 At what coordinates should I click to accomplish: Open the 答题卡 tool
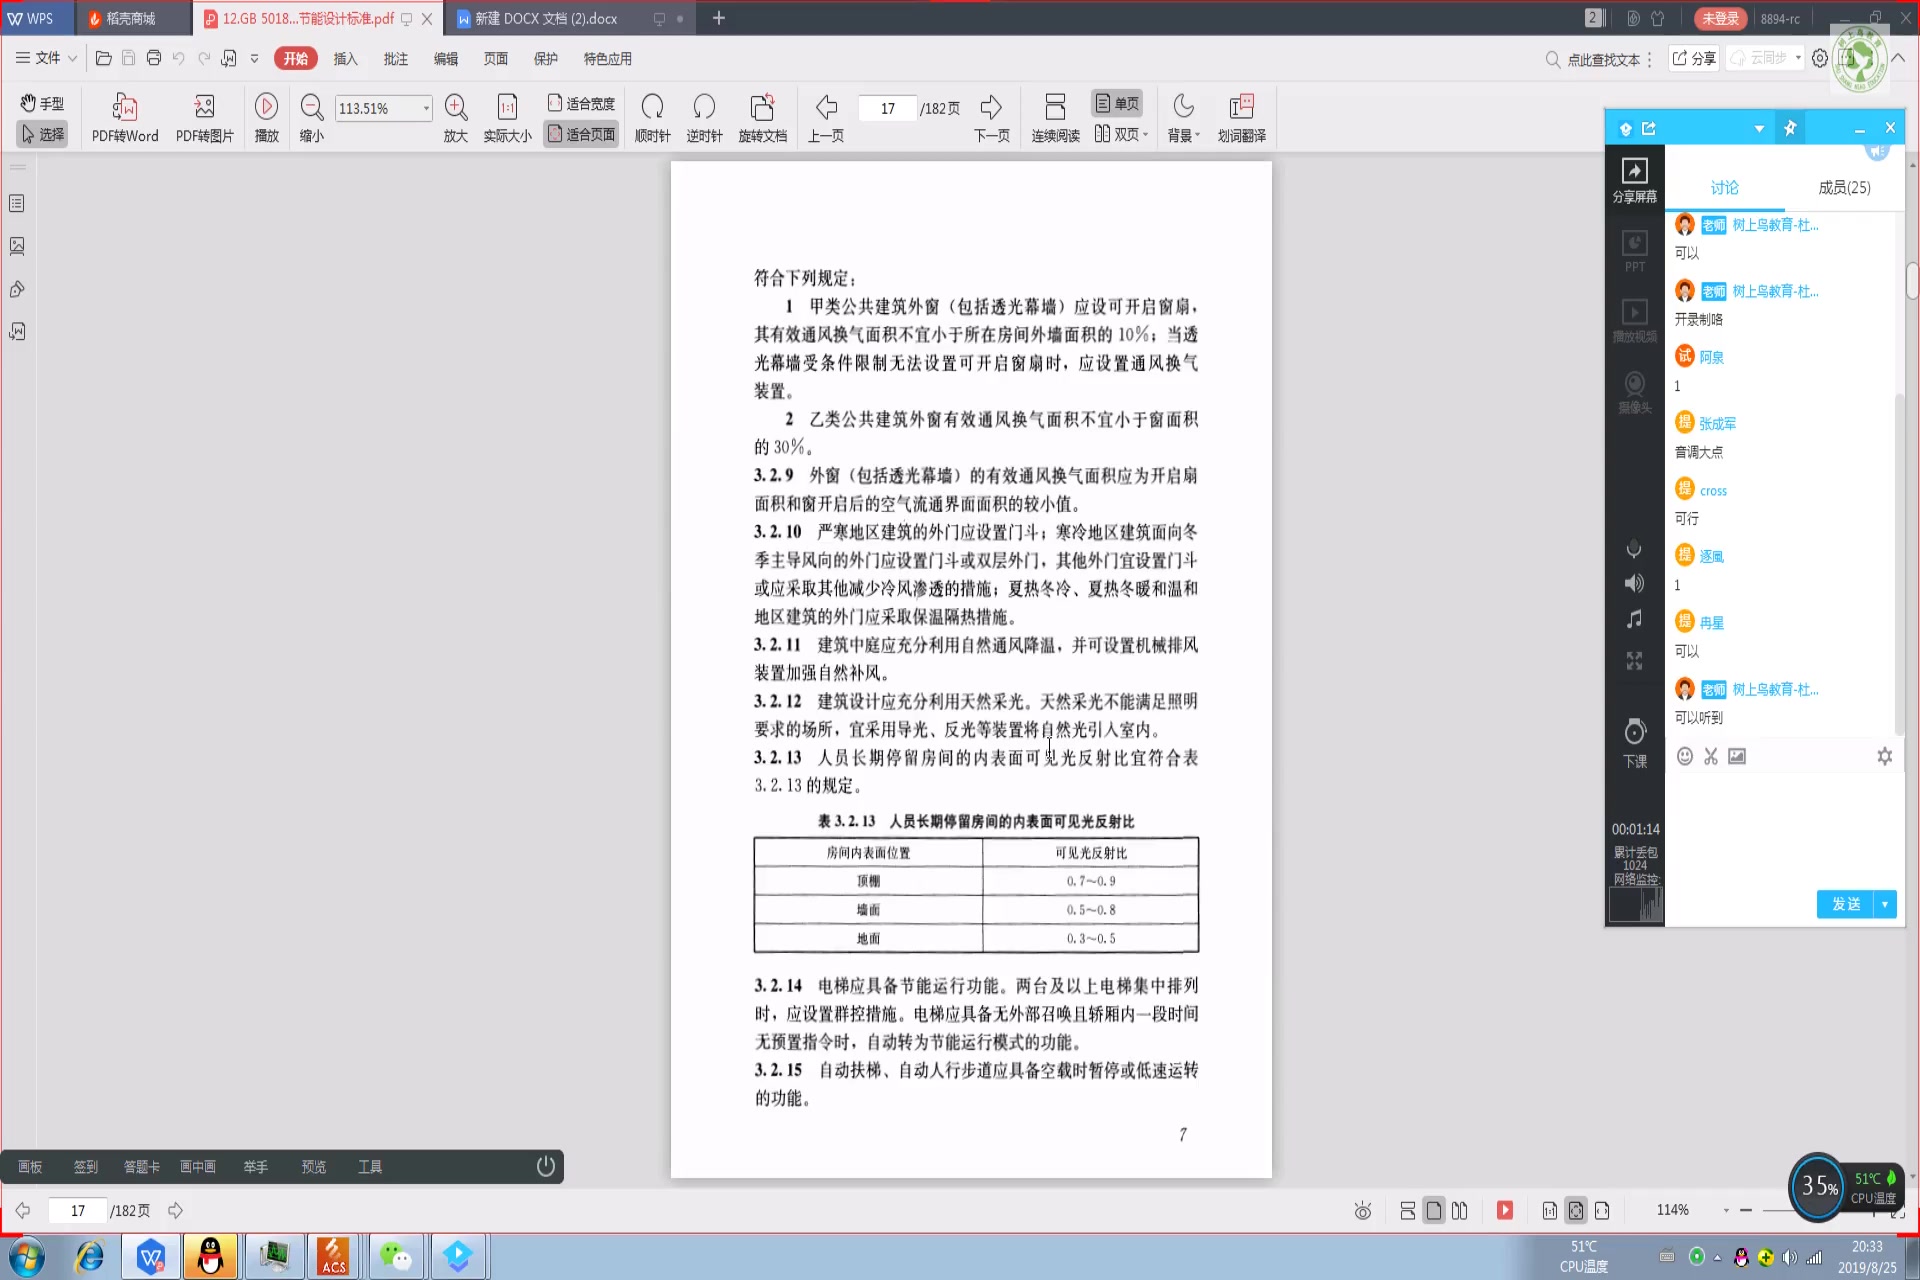(141, 1167)
